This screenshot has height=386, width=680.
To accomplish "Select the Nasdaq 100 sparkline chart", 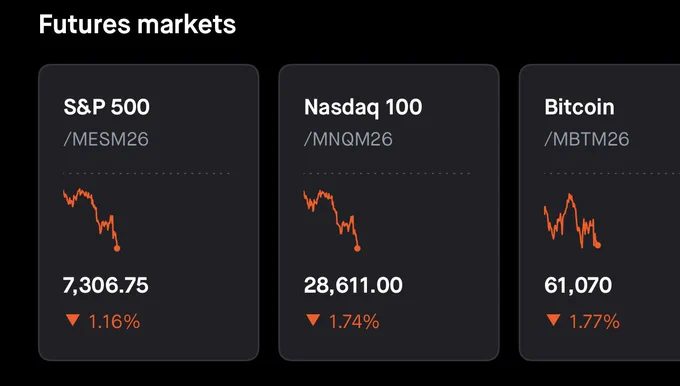I will coord(332,220).
